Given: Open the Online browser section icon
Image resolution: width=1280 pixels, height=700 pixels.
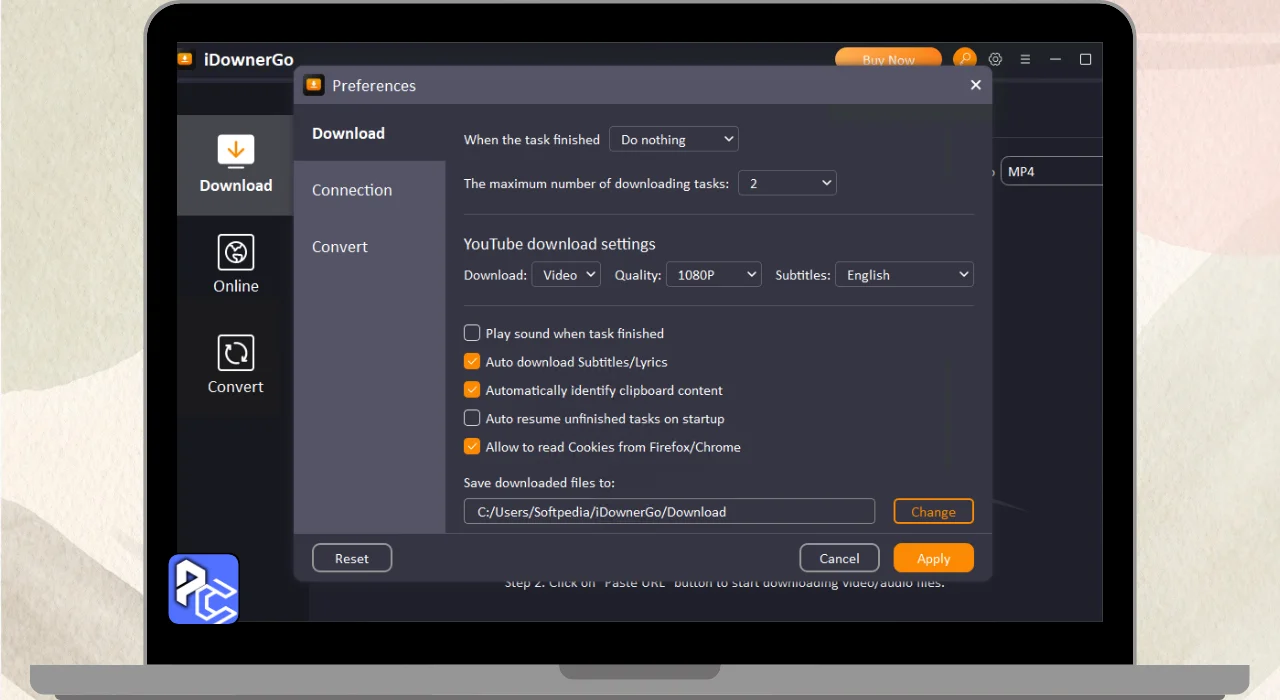Looking at the screenshot, I should (x=235, y=252).
